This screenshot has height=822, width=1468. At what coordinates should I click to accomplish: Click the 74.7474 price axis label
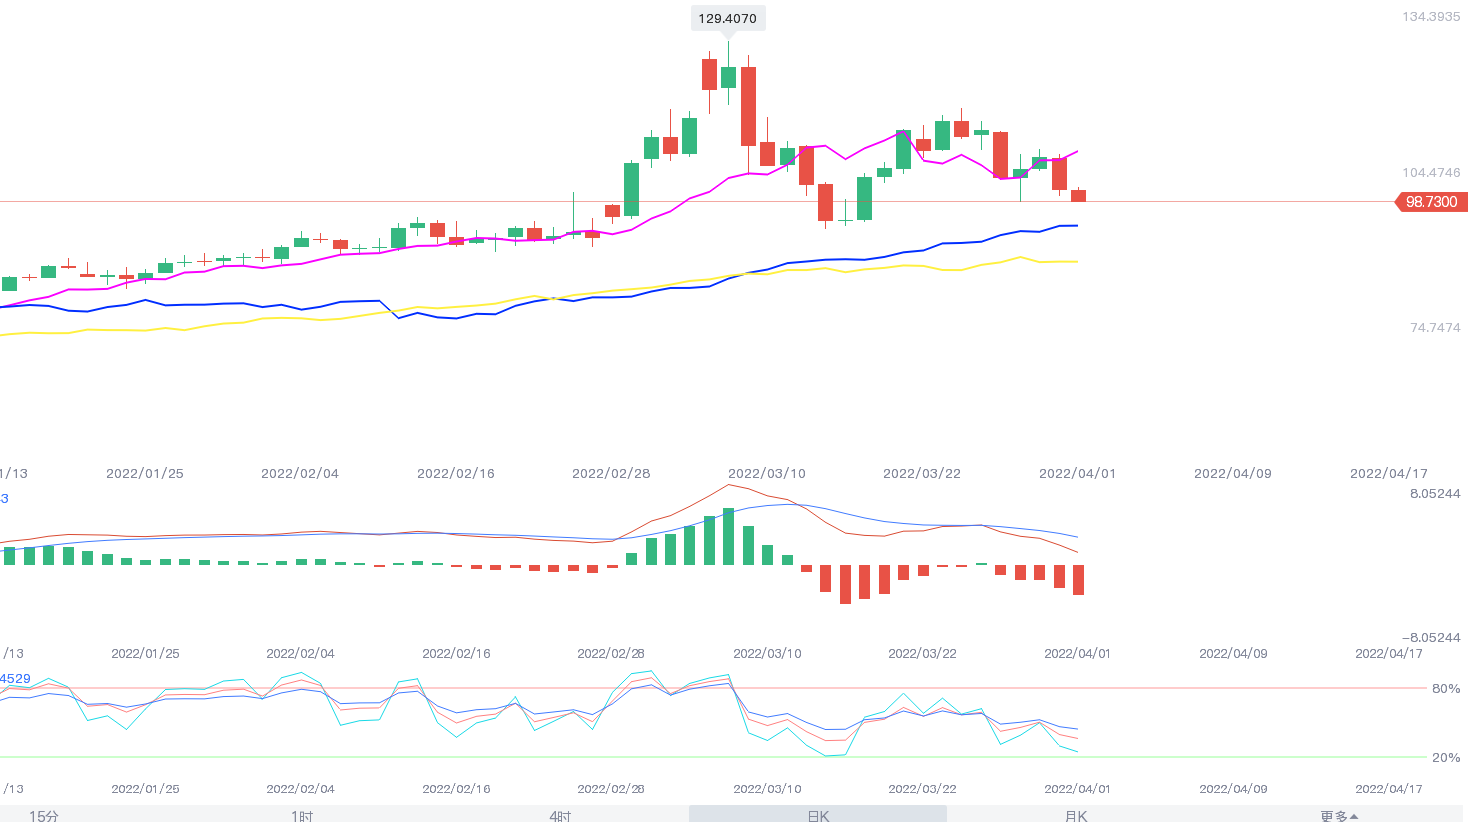[x=1434, y=328]
